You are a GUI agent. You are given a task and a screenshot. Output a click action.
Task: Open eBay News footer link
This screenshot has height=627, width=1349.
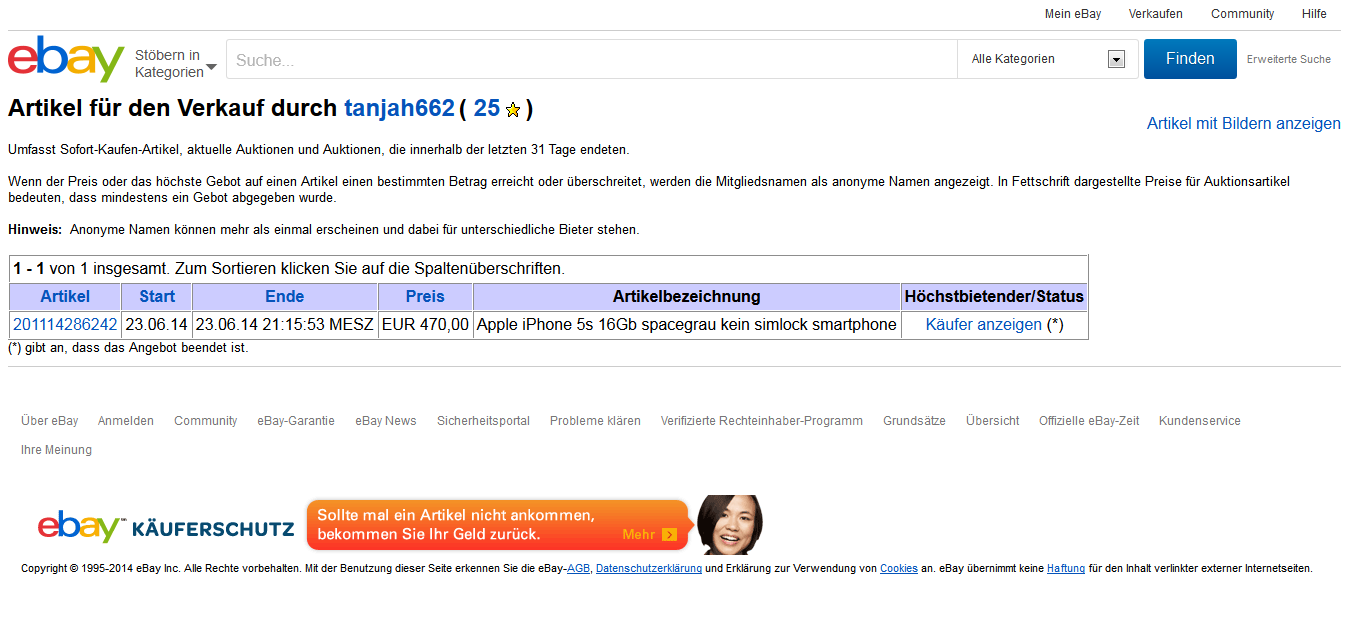point(386,421)
